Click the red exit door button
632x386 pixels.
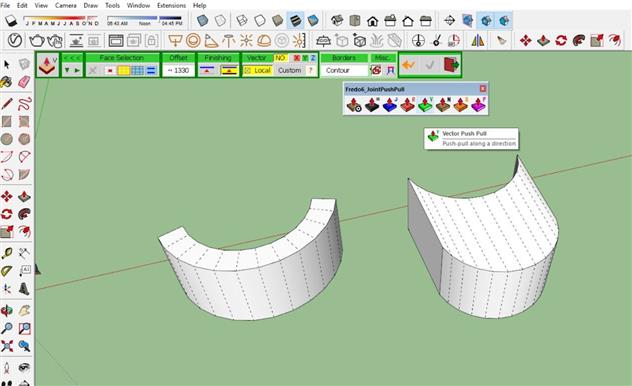[451, 64]
